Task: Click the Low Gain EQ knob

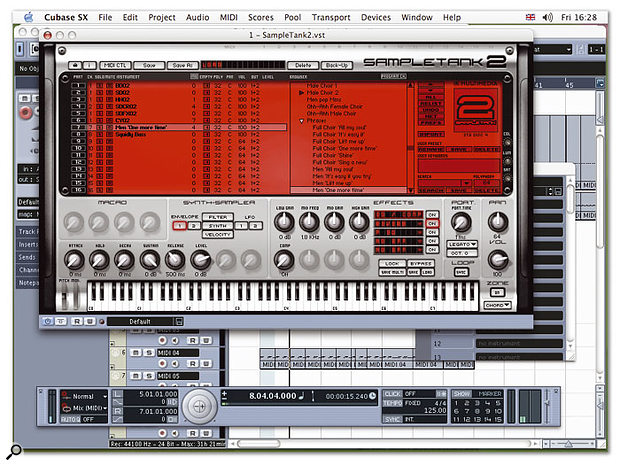Action: [x=284, y=222]
